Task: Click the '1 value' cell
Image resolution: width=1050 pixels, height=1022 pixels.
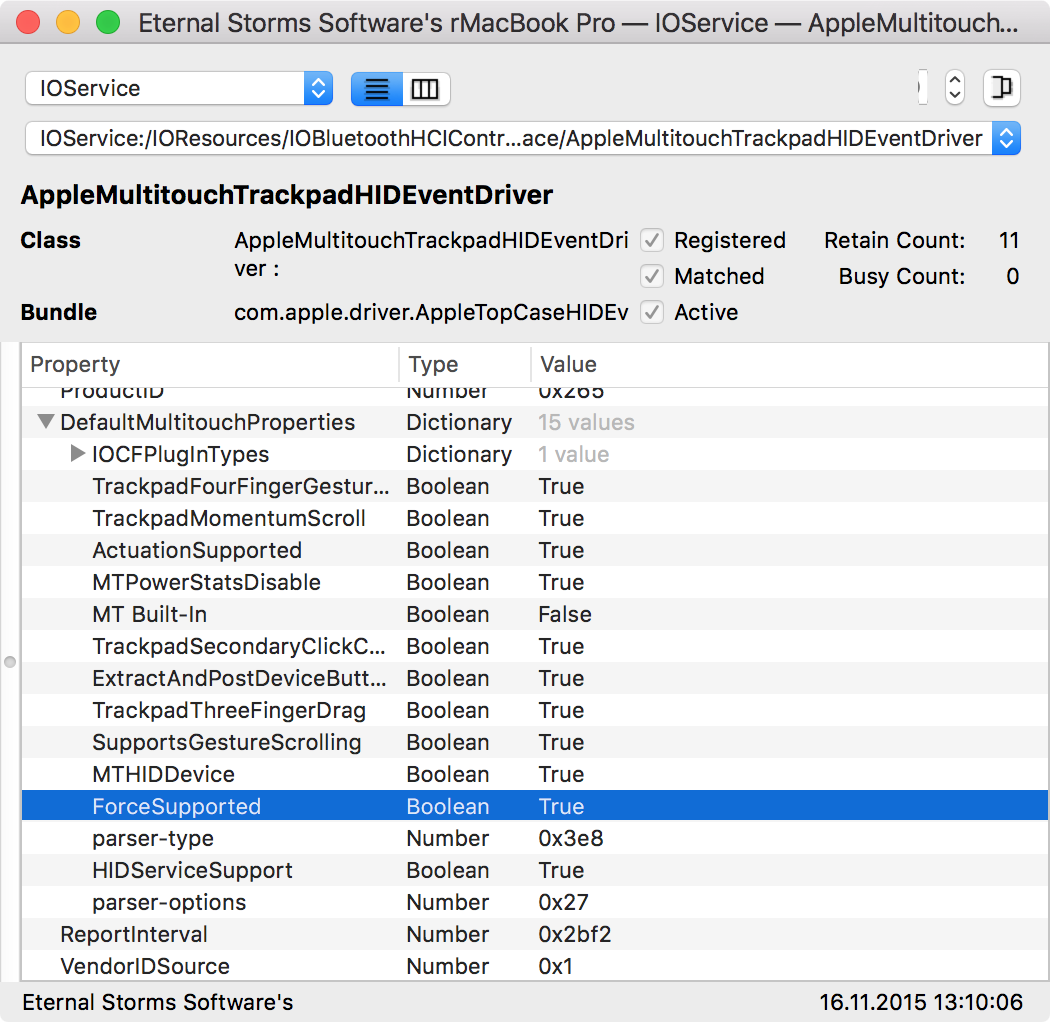Action: point(573,454)
